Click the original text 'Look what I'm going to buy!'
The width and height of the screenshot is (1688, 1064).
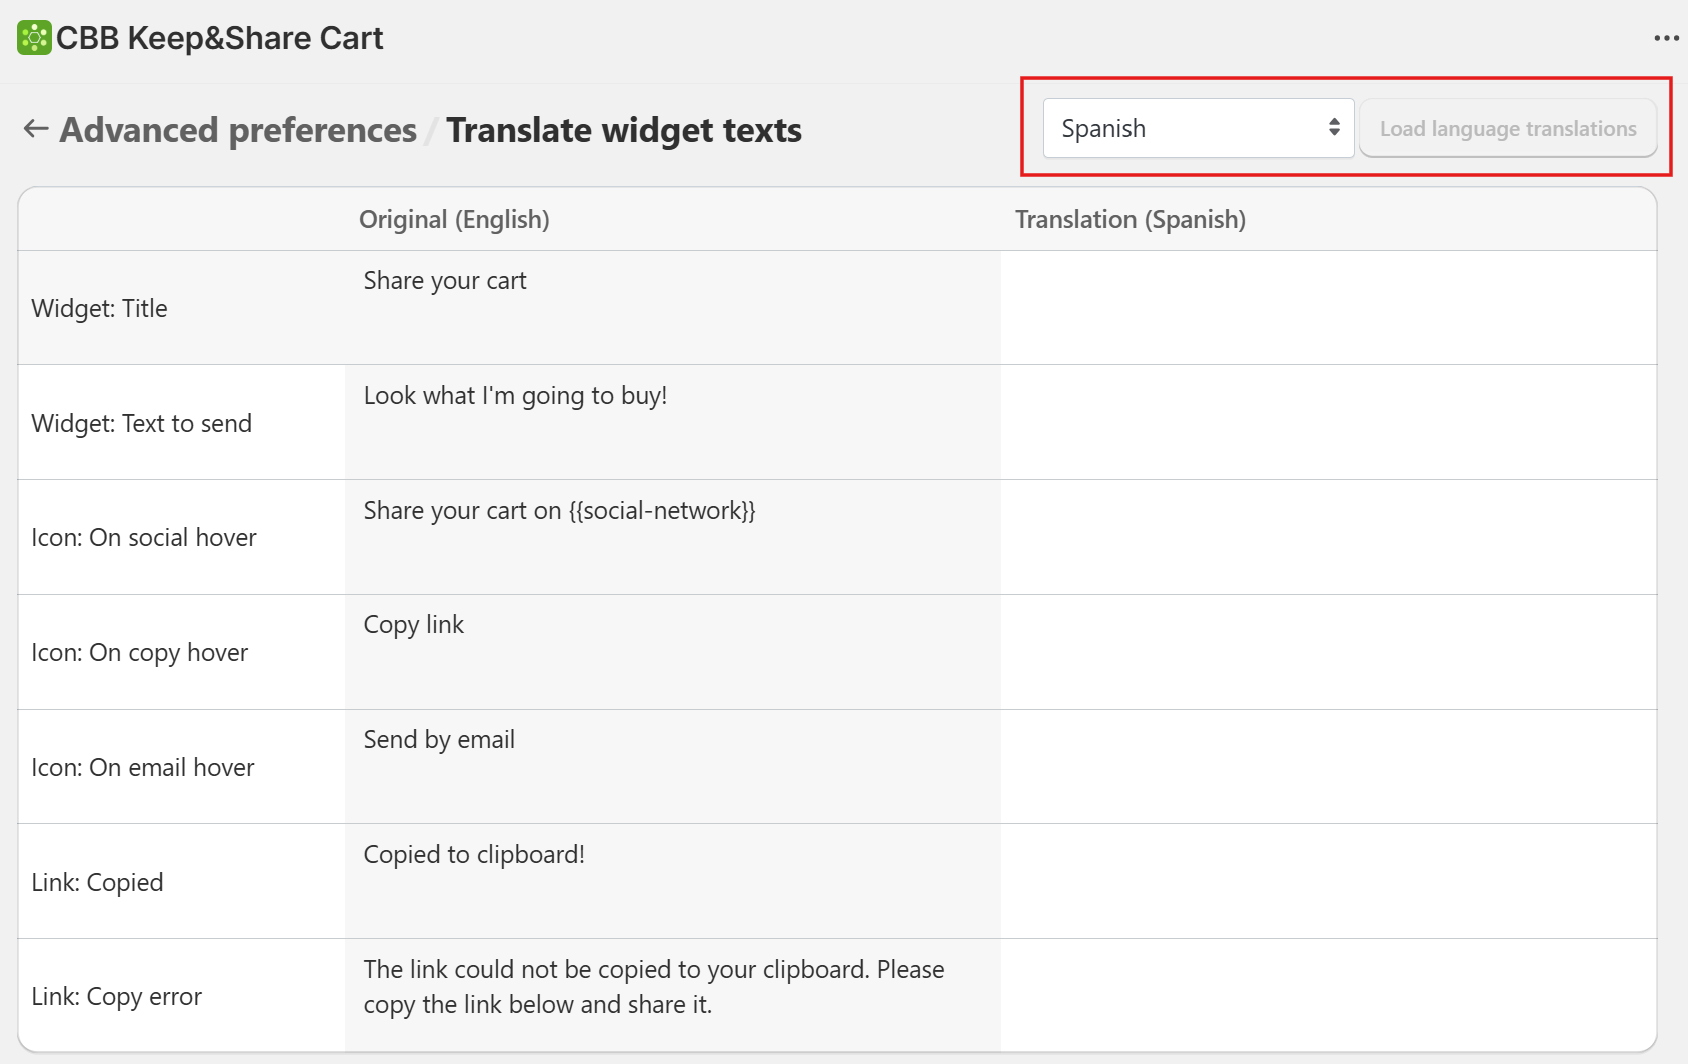[515, 396]
